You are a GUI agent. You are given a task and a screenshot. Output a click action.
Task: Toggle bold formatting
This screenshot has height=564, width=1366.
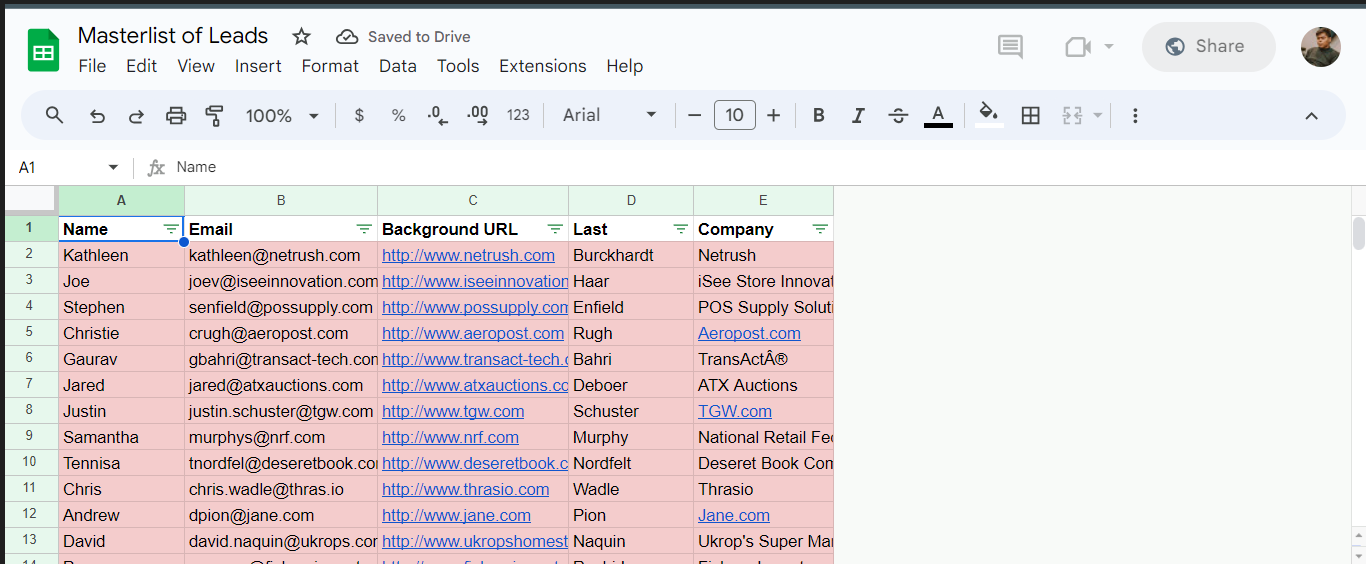(818, 116)
